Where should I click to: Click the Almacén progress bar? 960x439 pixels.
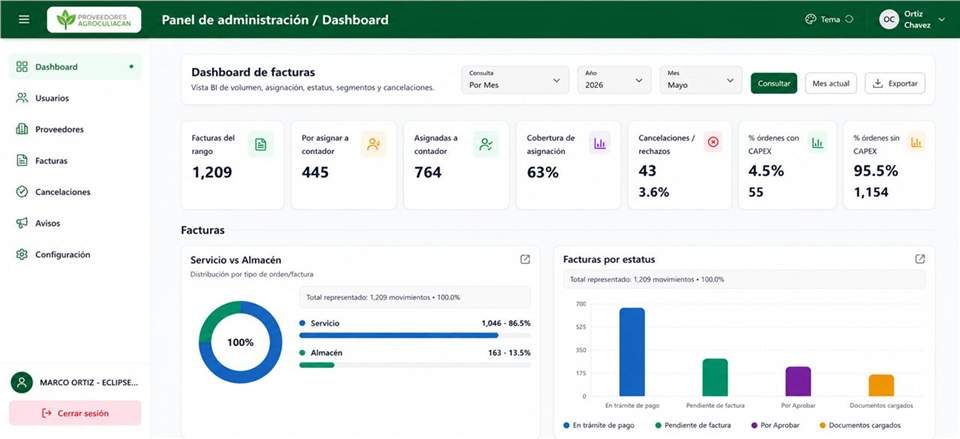(414, 365)
